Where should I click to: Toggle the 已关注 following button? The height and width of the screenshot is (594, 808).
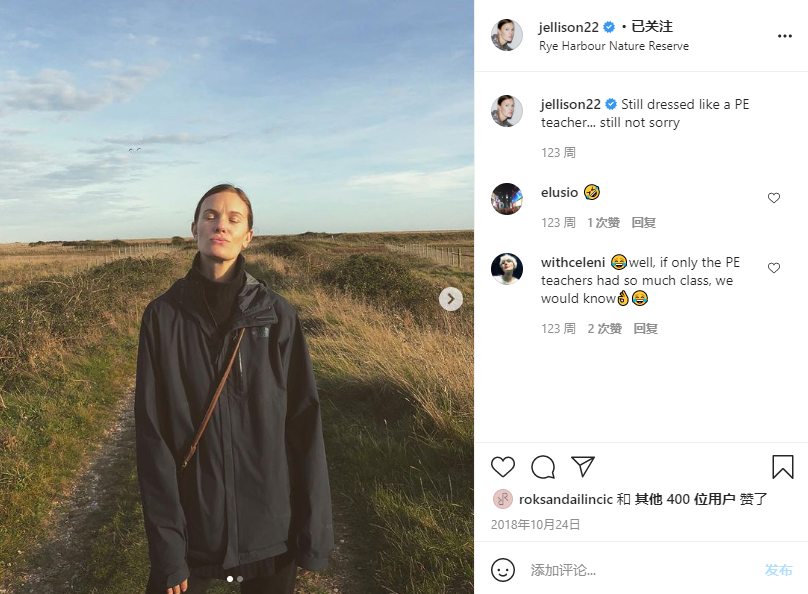[652, 27]
